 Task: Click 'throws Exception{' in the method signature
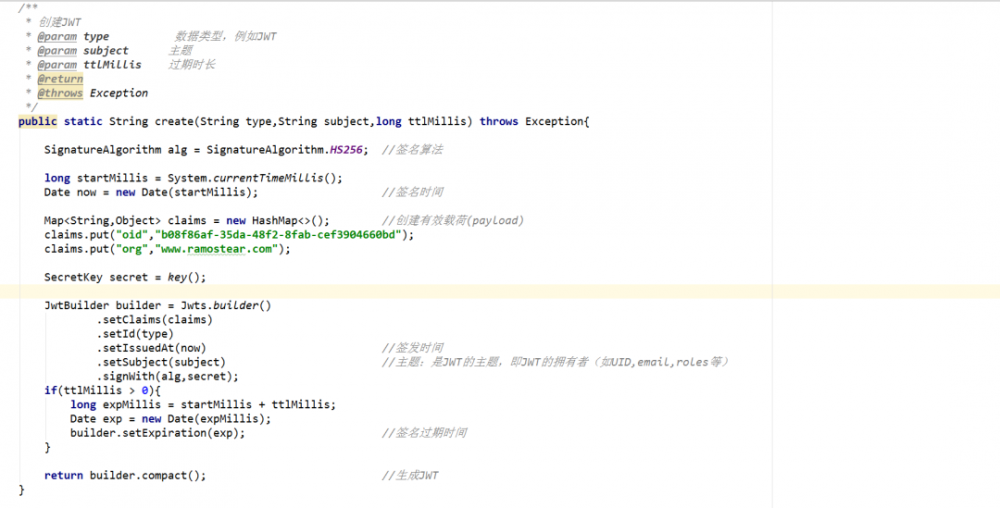tap(534, 121)
